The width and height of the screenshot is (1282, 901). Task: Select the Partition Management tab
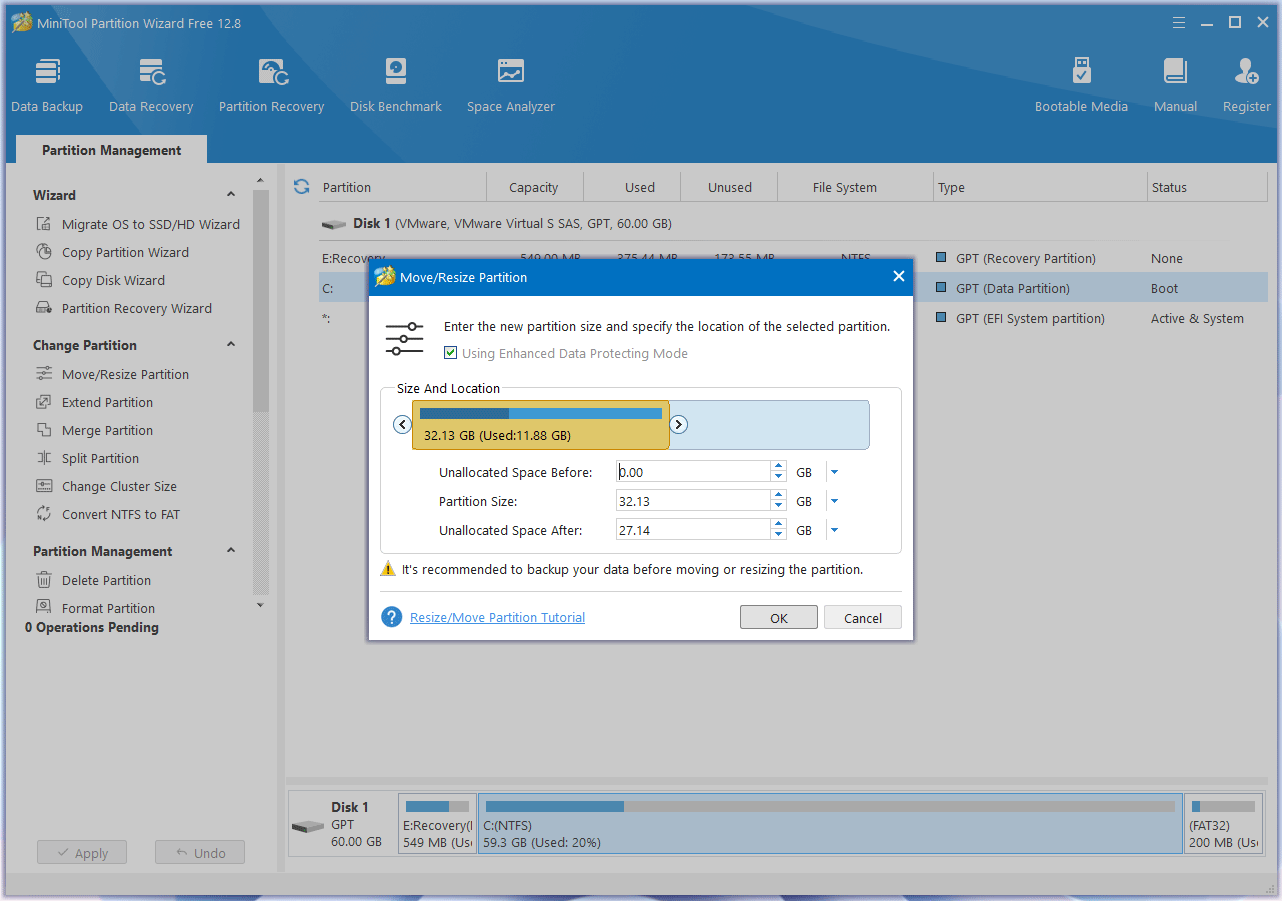tap(112, 150)
